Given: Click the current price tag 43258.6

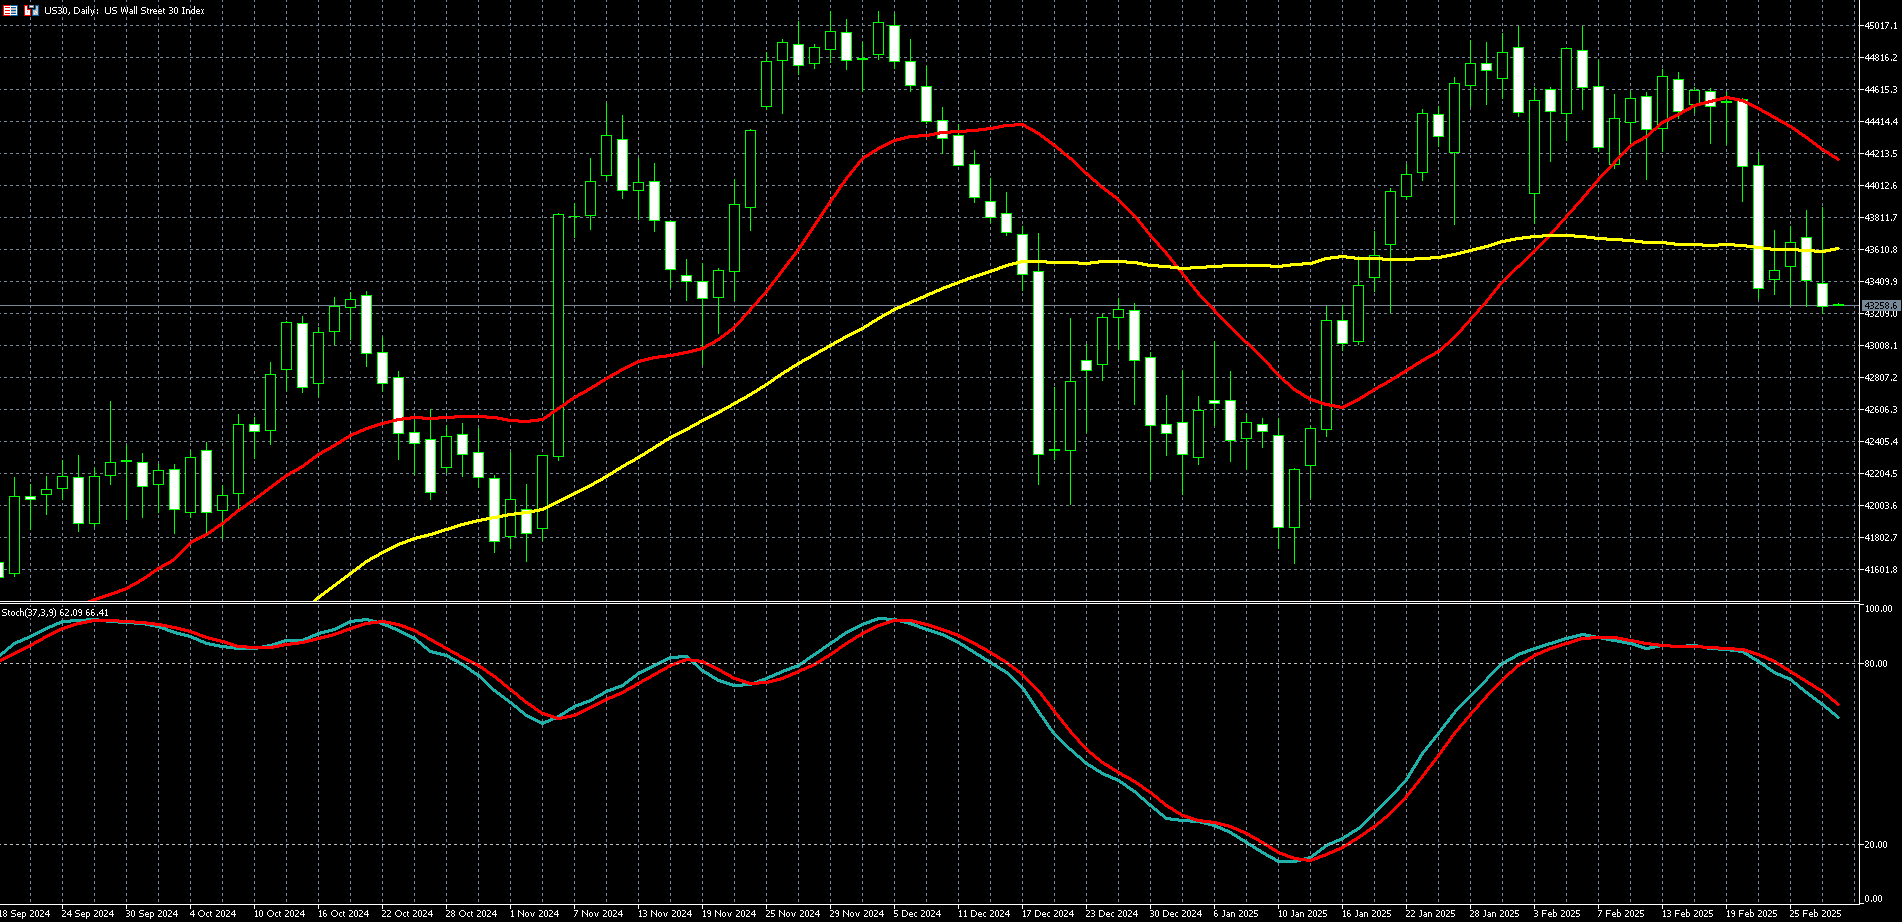Looking at the screenshot, I should pyautogui.click(x=1880, y=305).
